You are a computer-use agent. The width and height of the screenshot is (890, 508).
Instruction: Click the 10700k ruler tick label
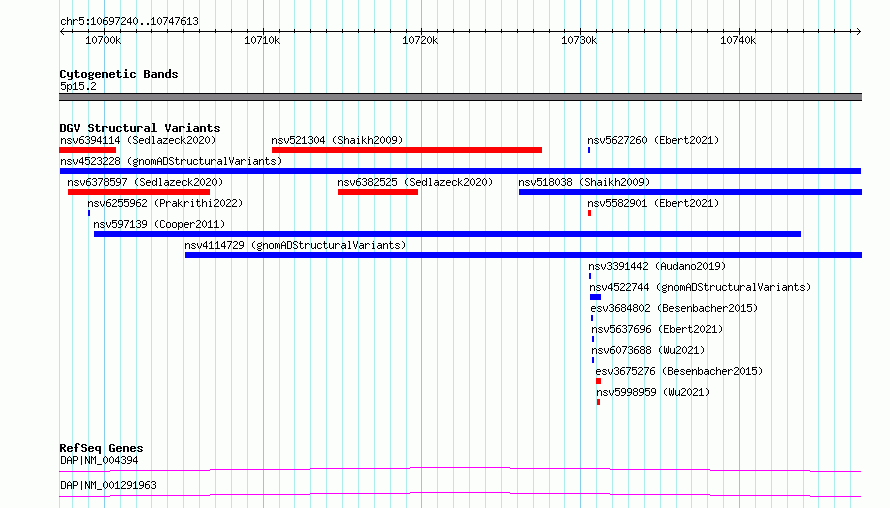click(x=103, y=40)
